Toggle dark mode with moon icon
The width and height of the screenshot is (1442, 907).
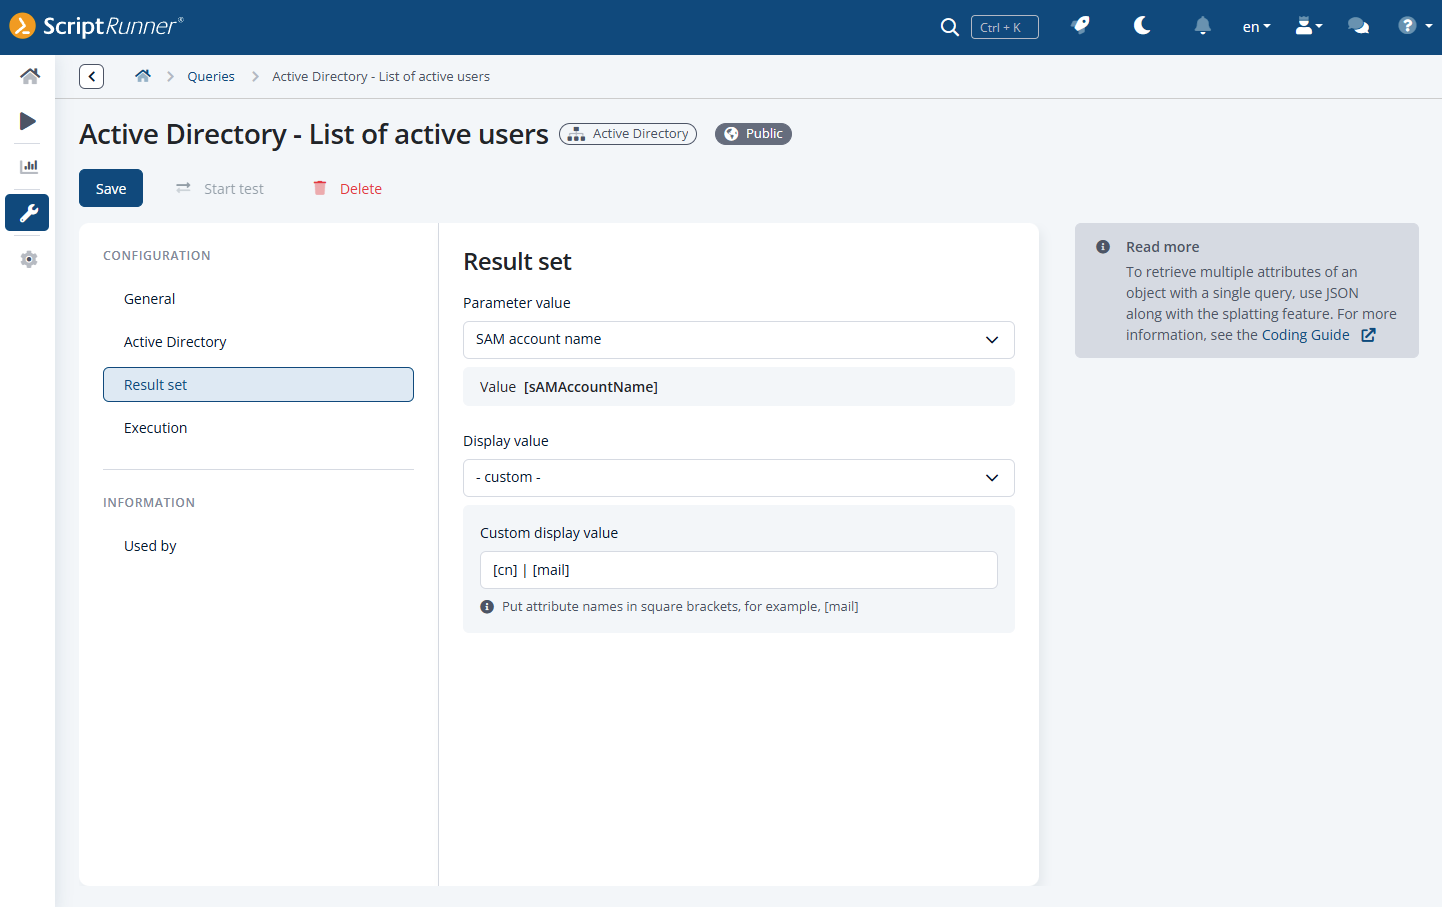coord(1142,26)
